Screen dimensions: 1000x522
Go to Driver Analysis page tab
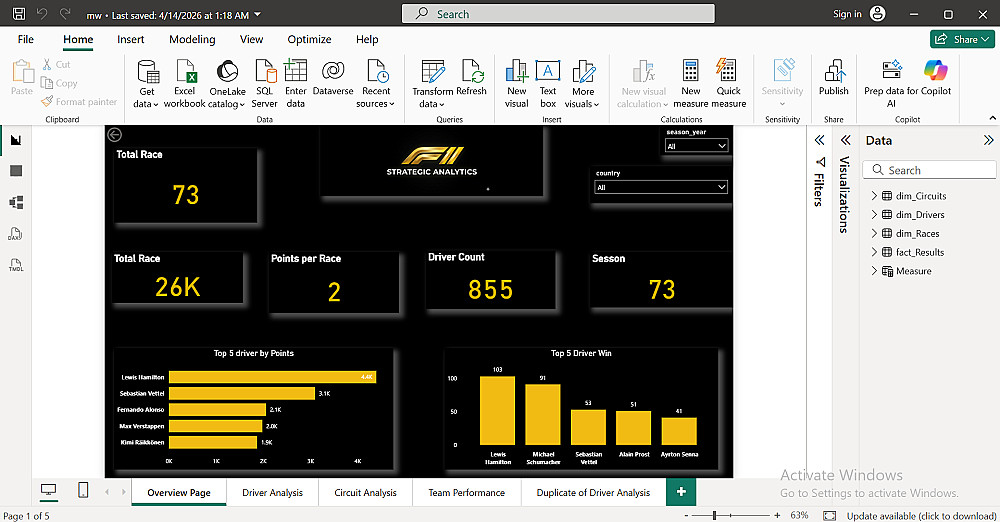pos(272,493)
